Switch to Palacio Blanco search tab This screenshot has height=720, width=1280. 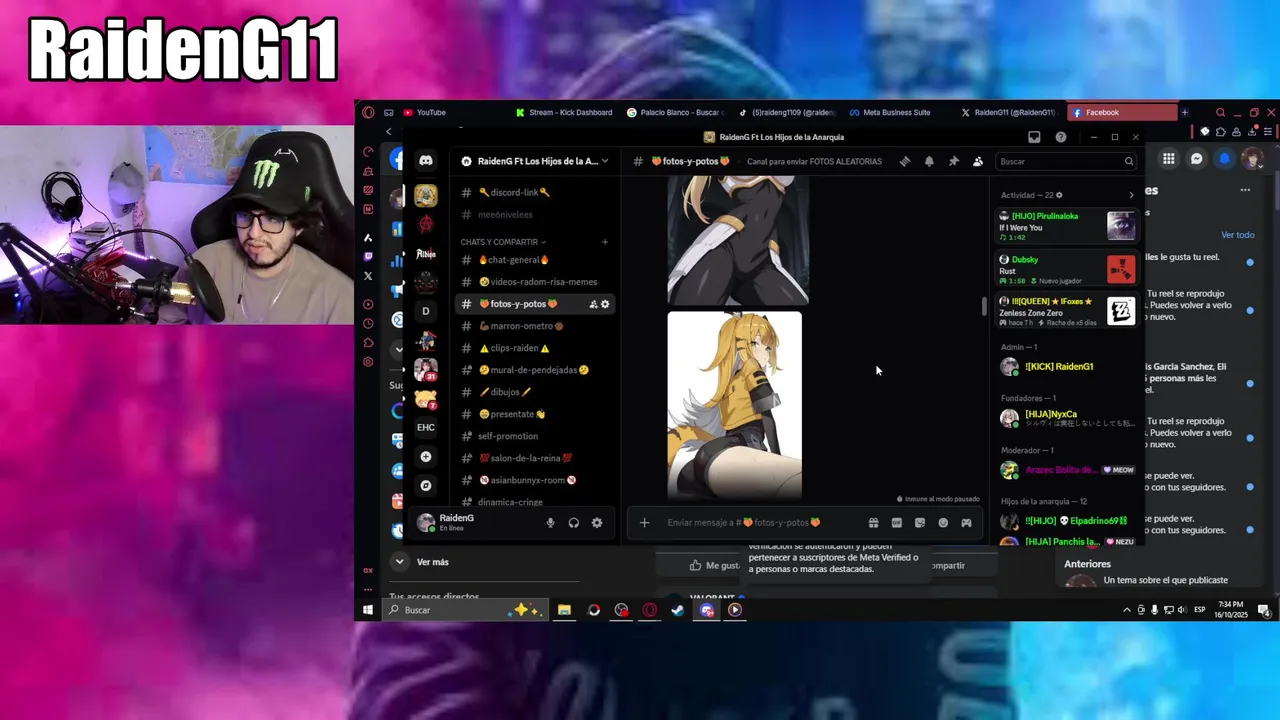pos(676,112)
